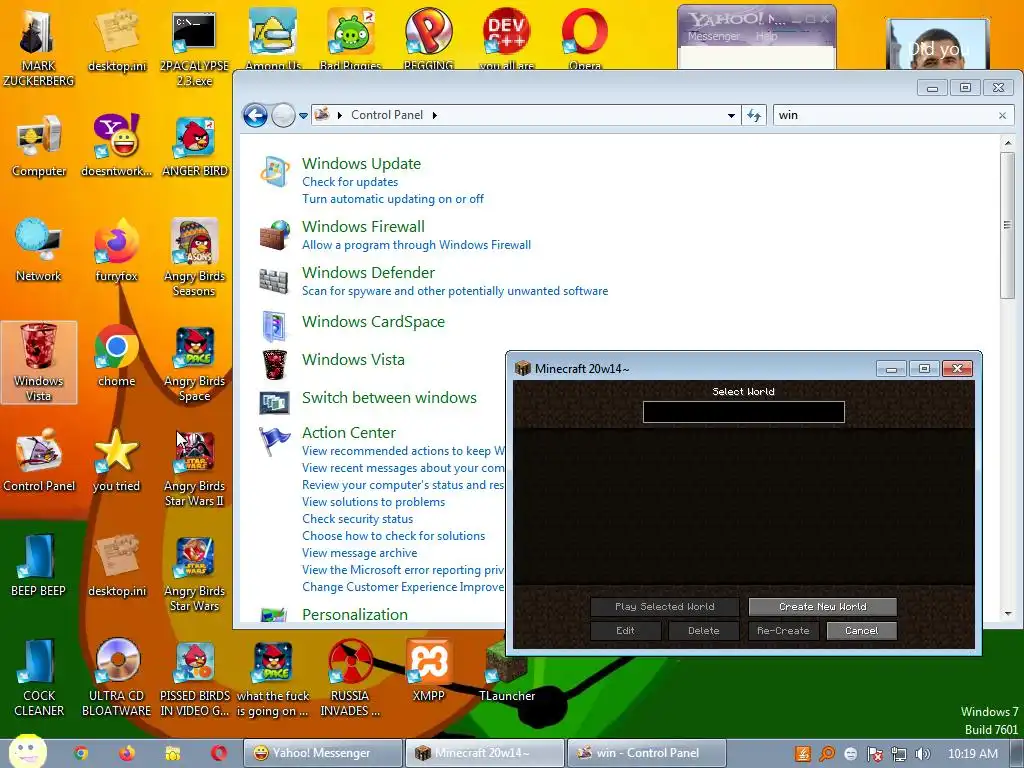This screenshot has height=768, width=1024.
Task: Click the Network desktop icon
Action: (x=39, y=250)
